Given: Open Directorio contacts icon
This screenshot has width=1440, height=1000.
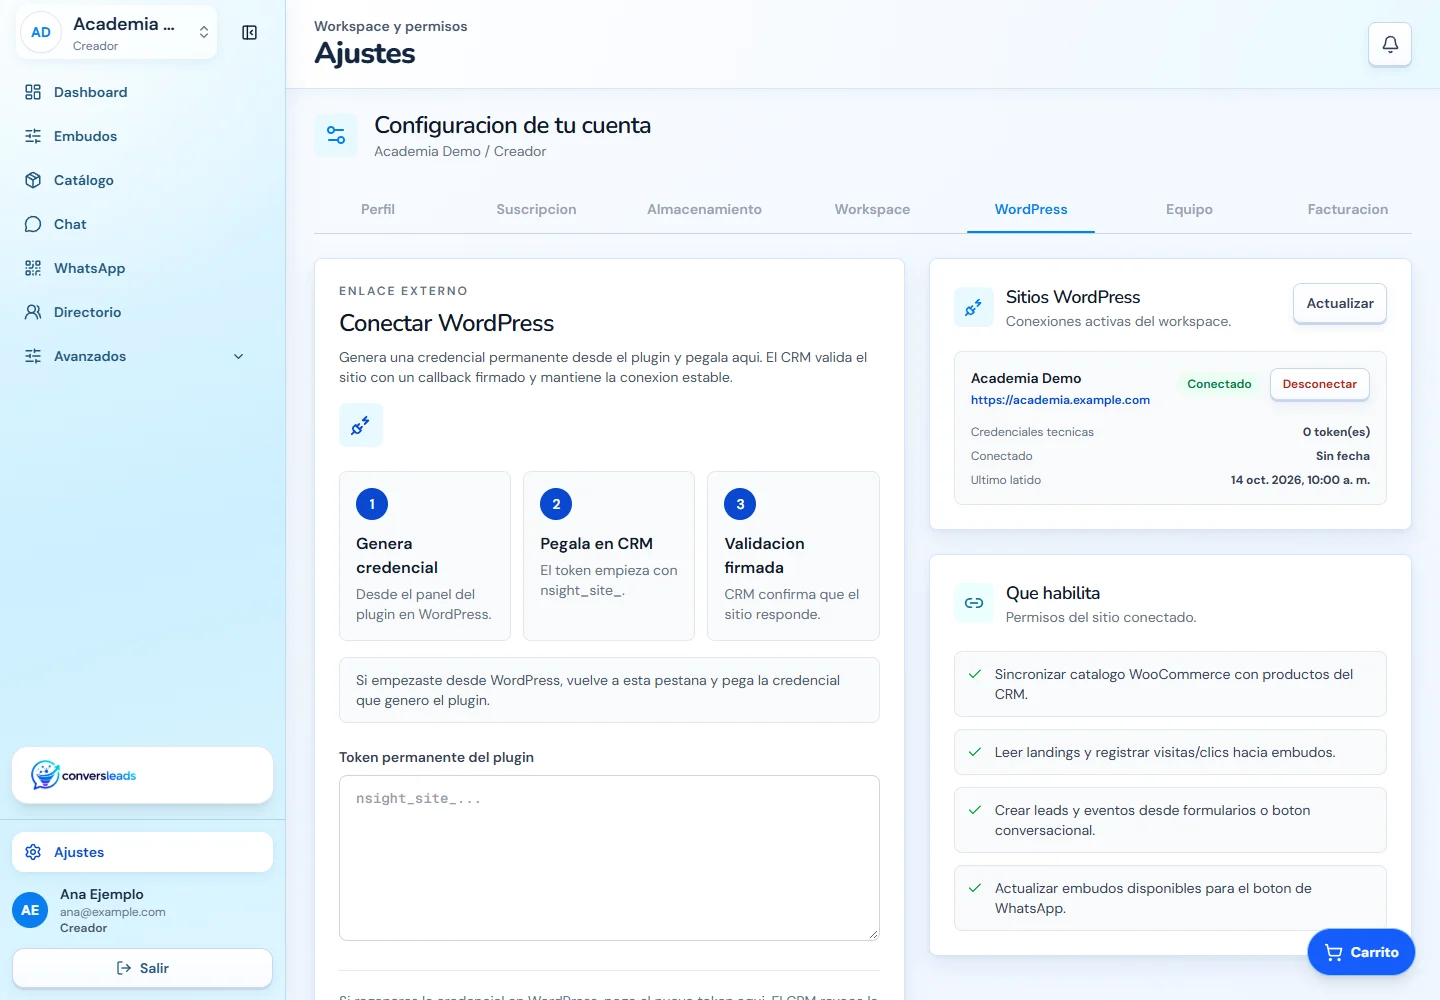Looking at the screenshot, I should click(x=33, y=312).
